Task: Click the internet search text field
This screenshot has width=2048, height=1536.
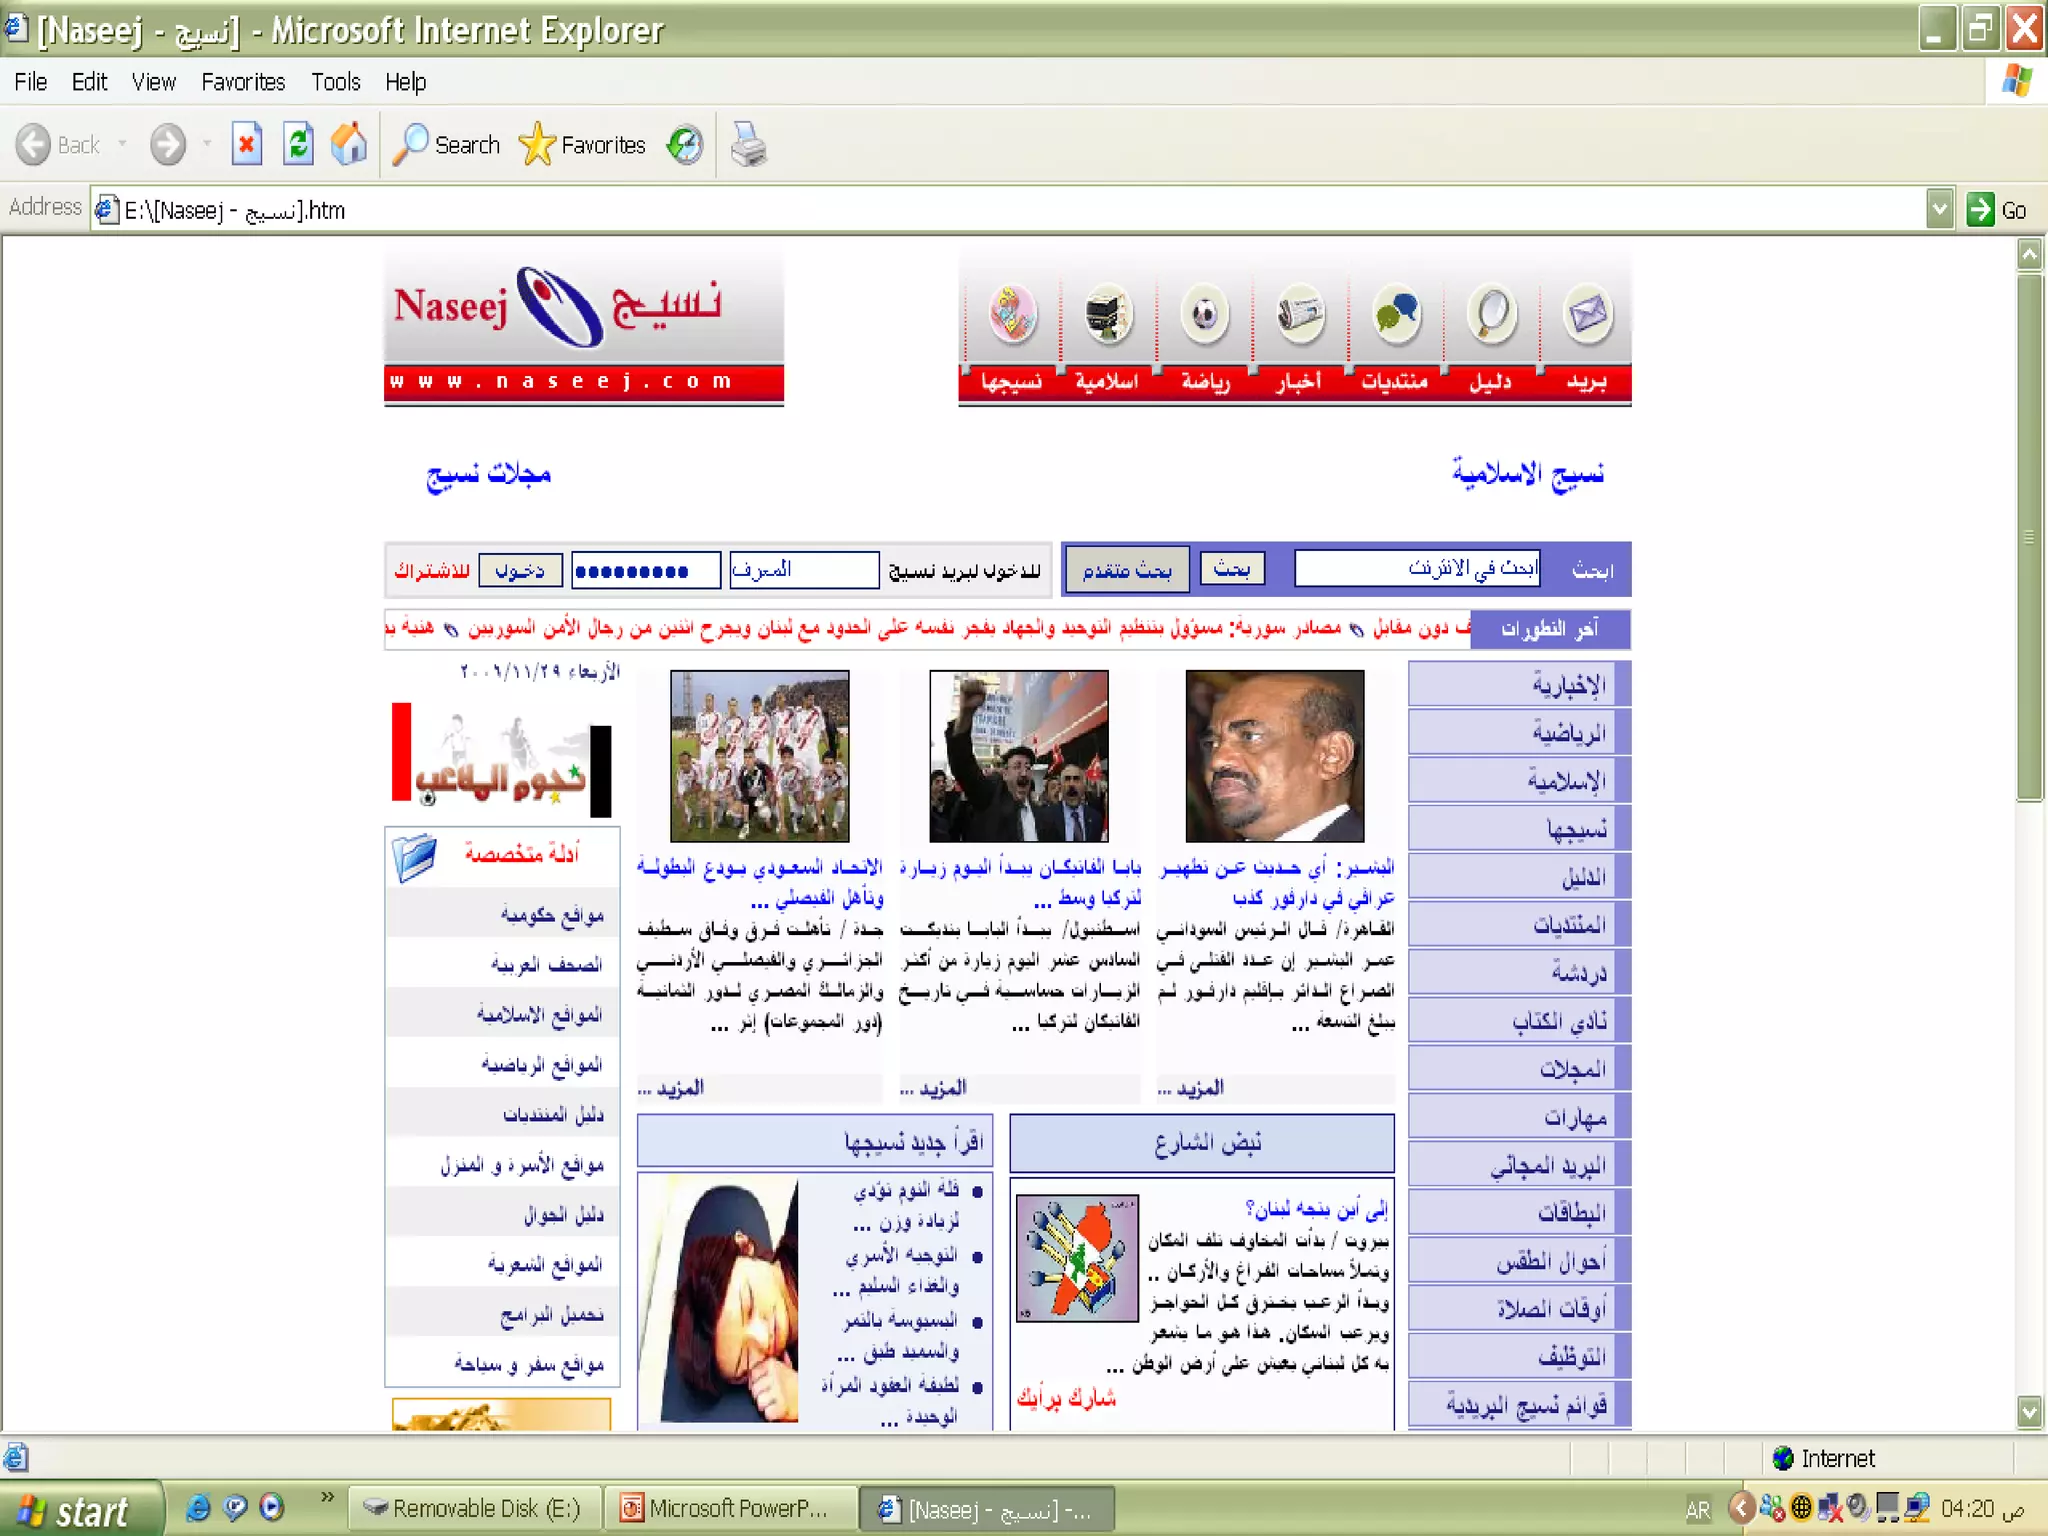Action: tap(1416, 568)
